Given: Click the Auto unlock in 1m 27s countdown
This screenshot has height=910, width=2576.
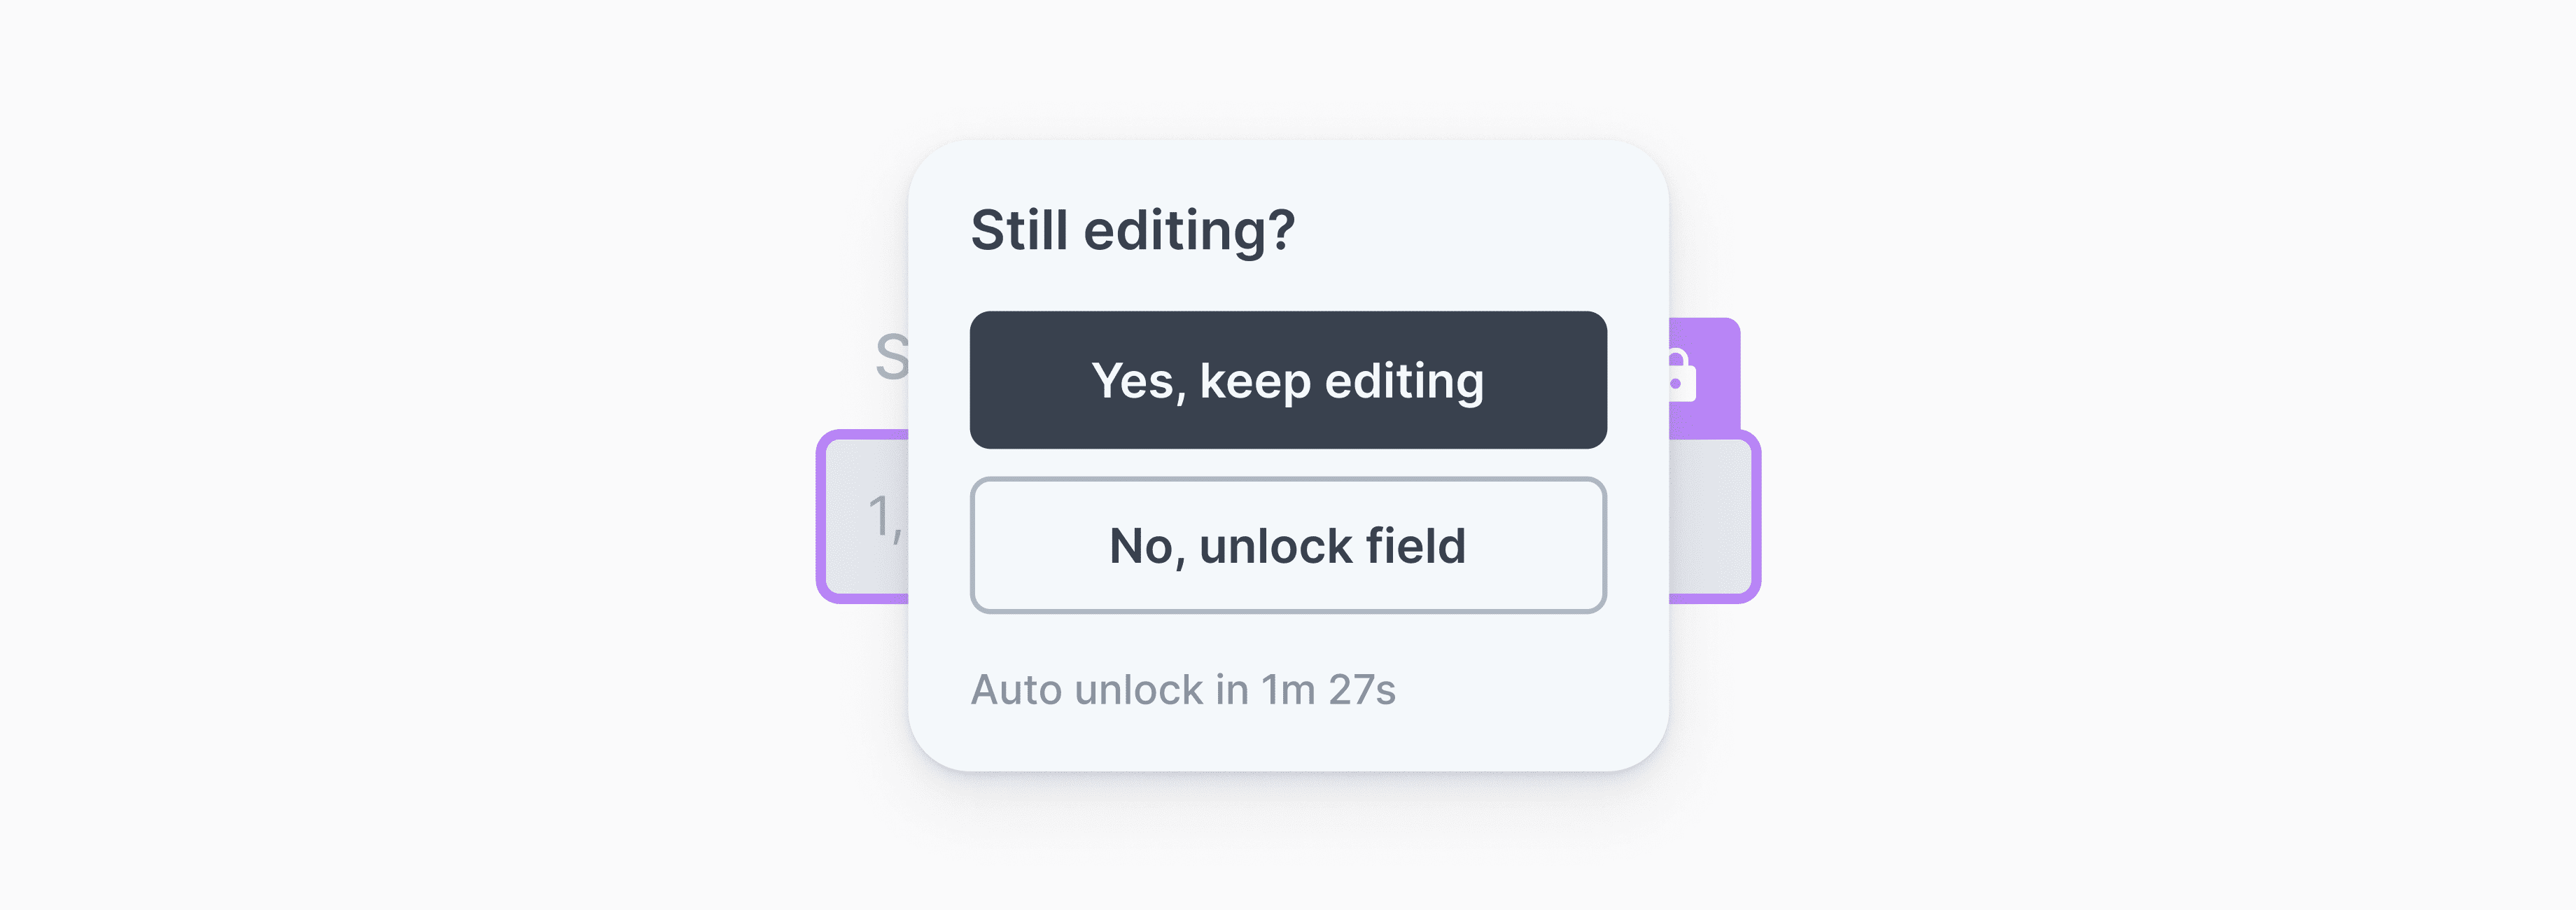Looking at the screenshot, I should coord(1183,690).
